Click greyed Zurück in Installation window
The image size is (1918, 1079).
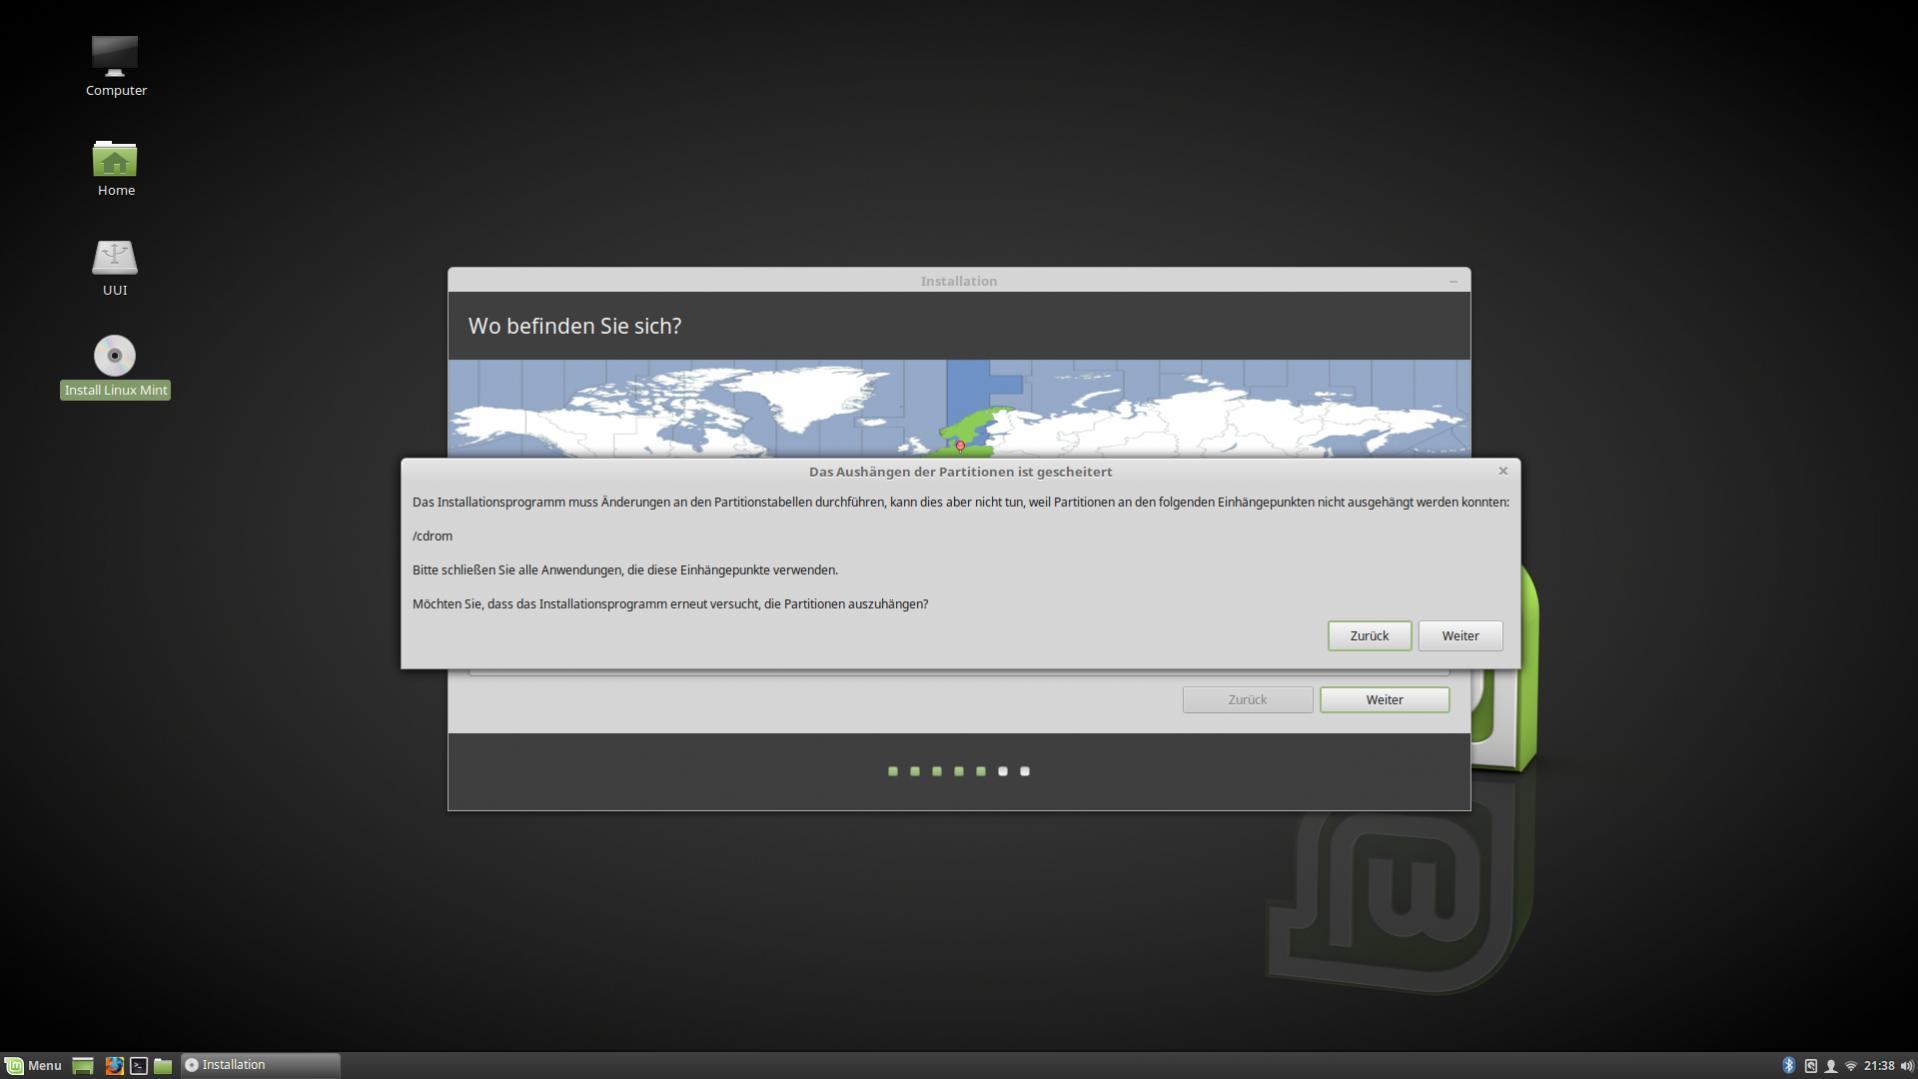[1247, 700]
